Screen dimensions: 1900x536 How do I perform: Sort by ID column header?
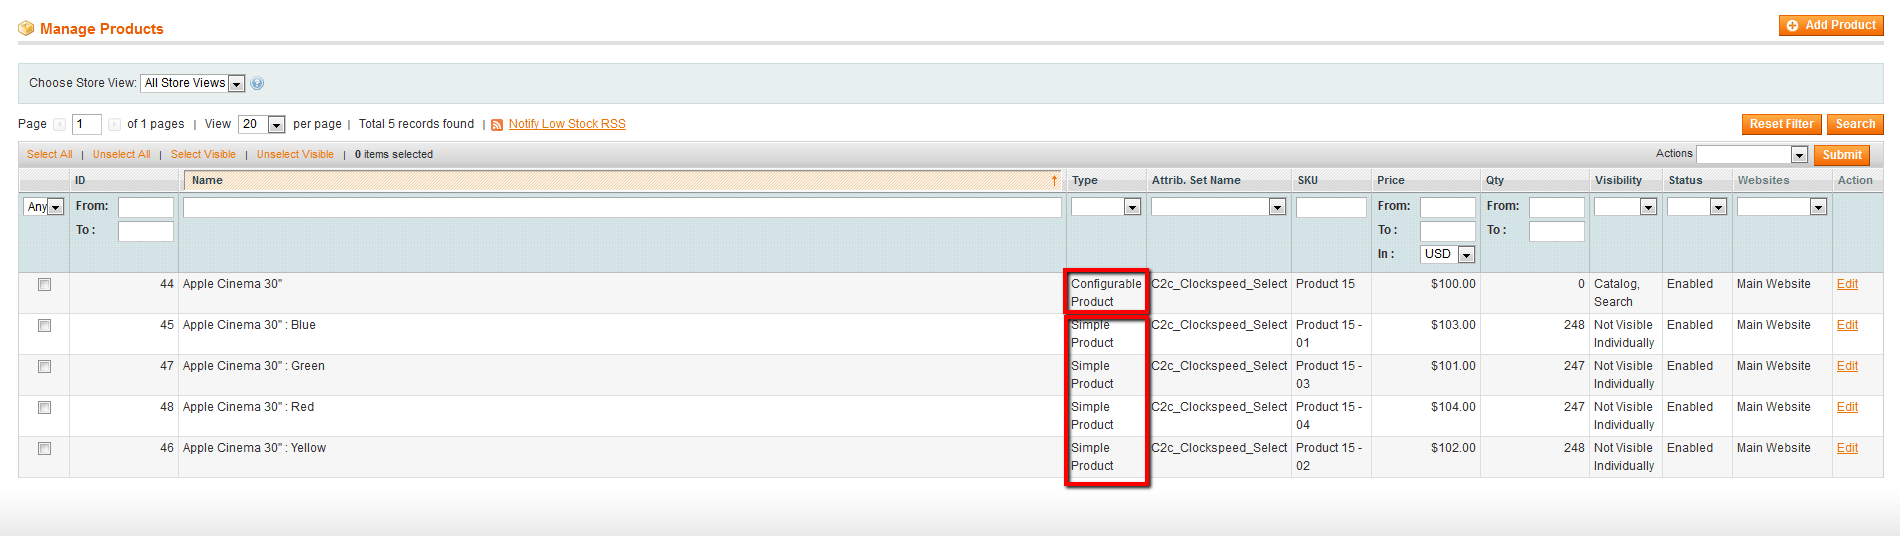pyautogui.click(x=80, y=181)
